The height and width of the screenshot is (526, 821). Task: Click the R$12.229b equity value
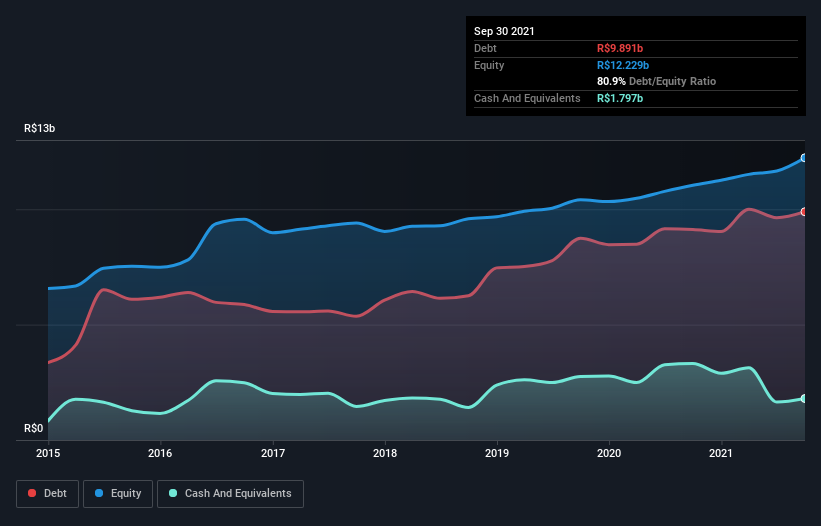(x=623, y=65)
